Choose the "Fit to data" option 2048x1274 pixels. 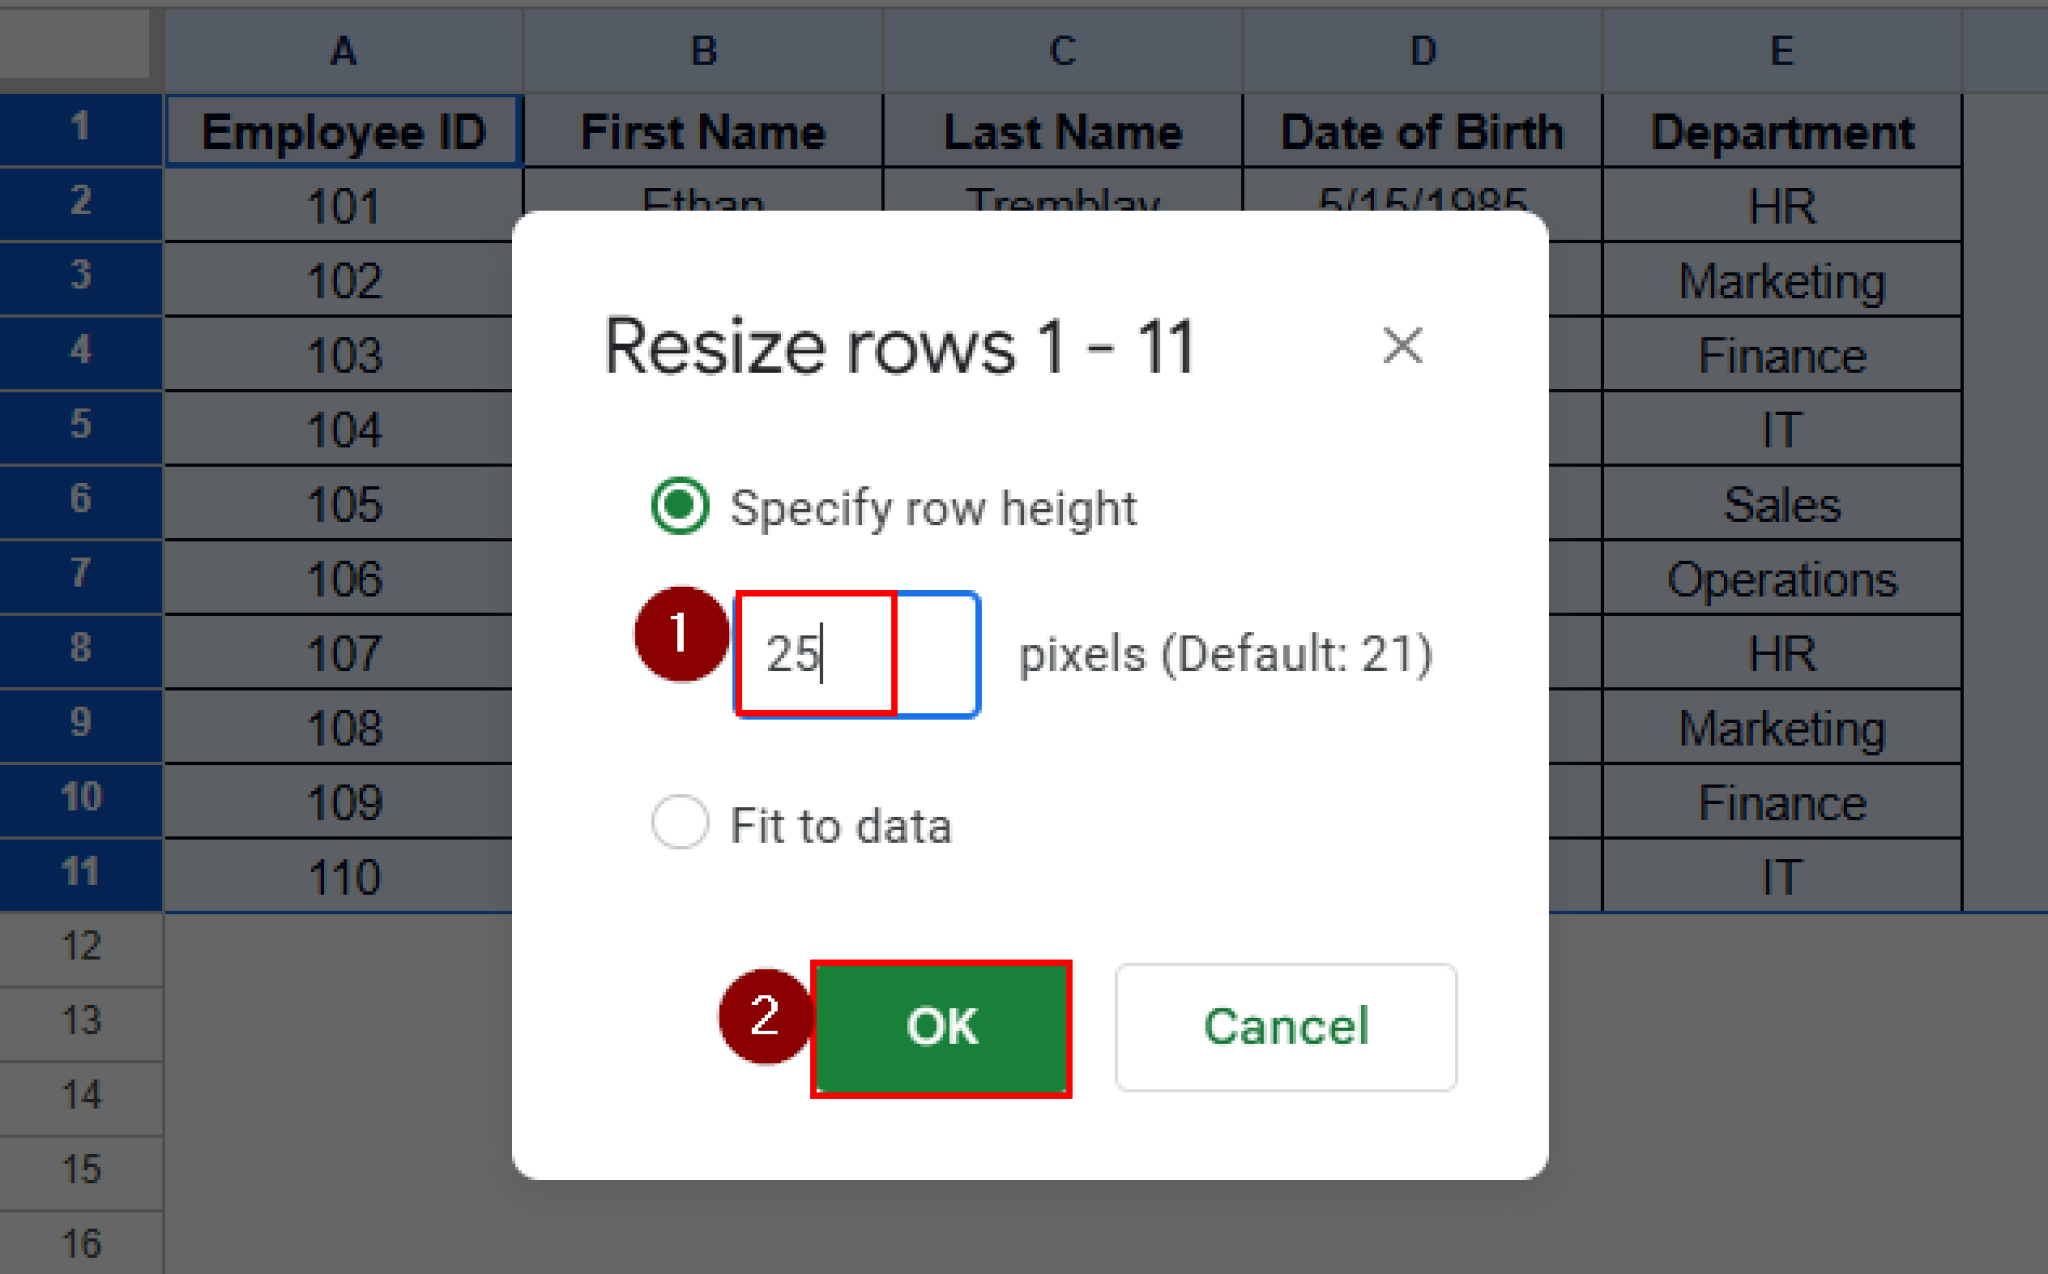point(679,824)
